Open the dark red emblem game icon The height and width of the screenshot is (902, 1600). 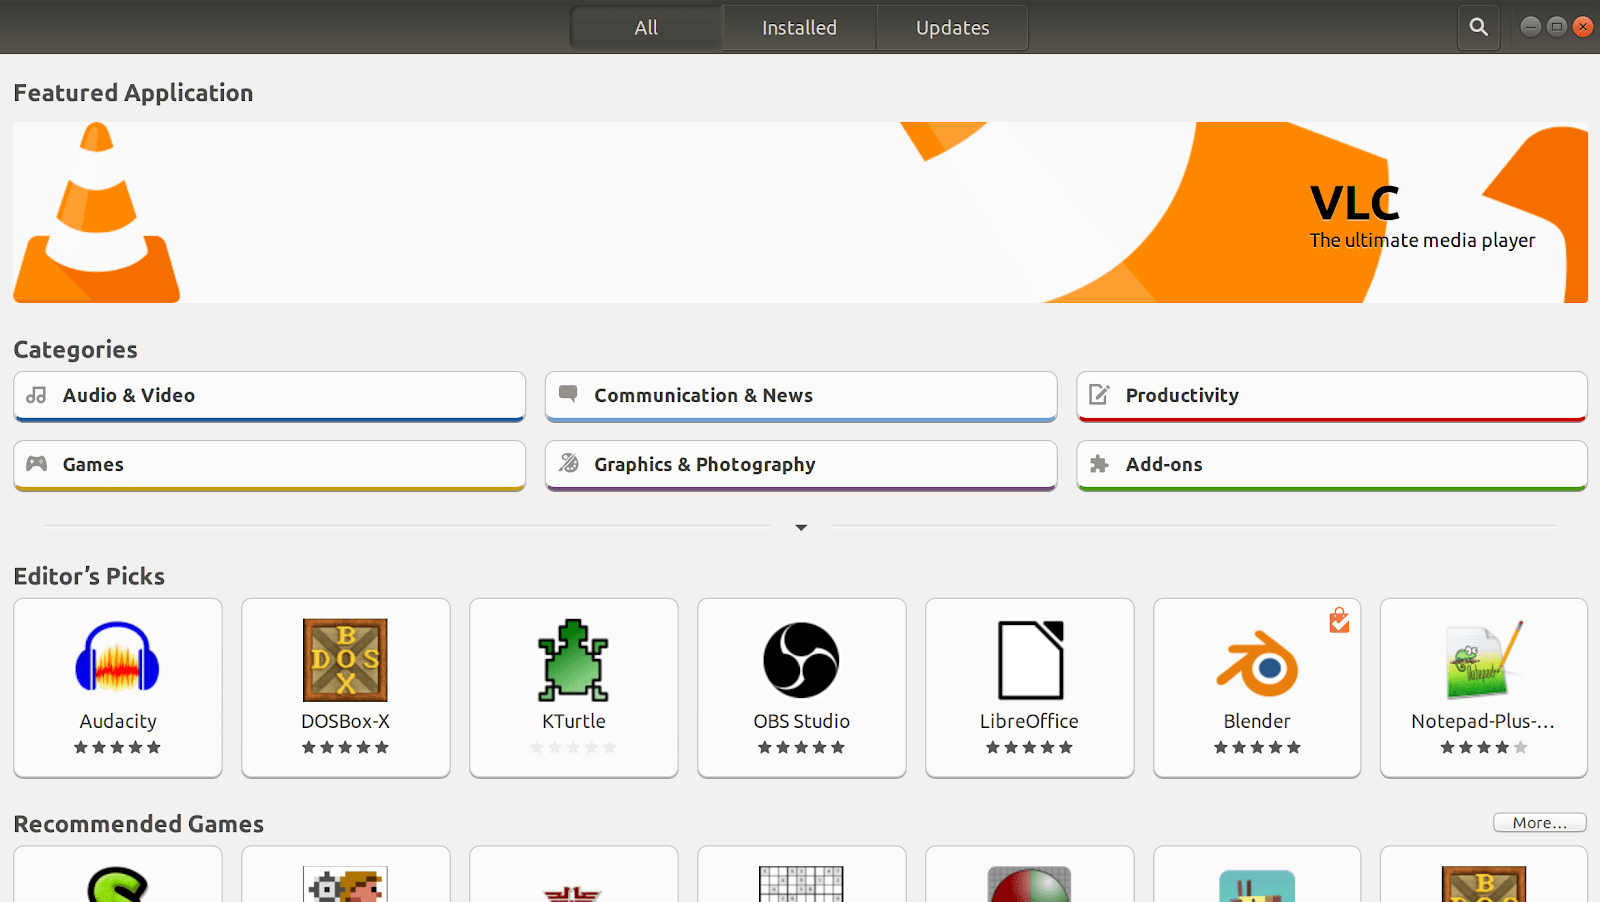tap(573, 893)
